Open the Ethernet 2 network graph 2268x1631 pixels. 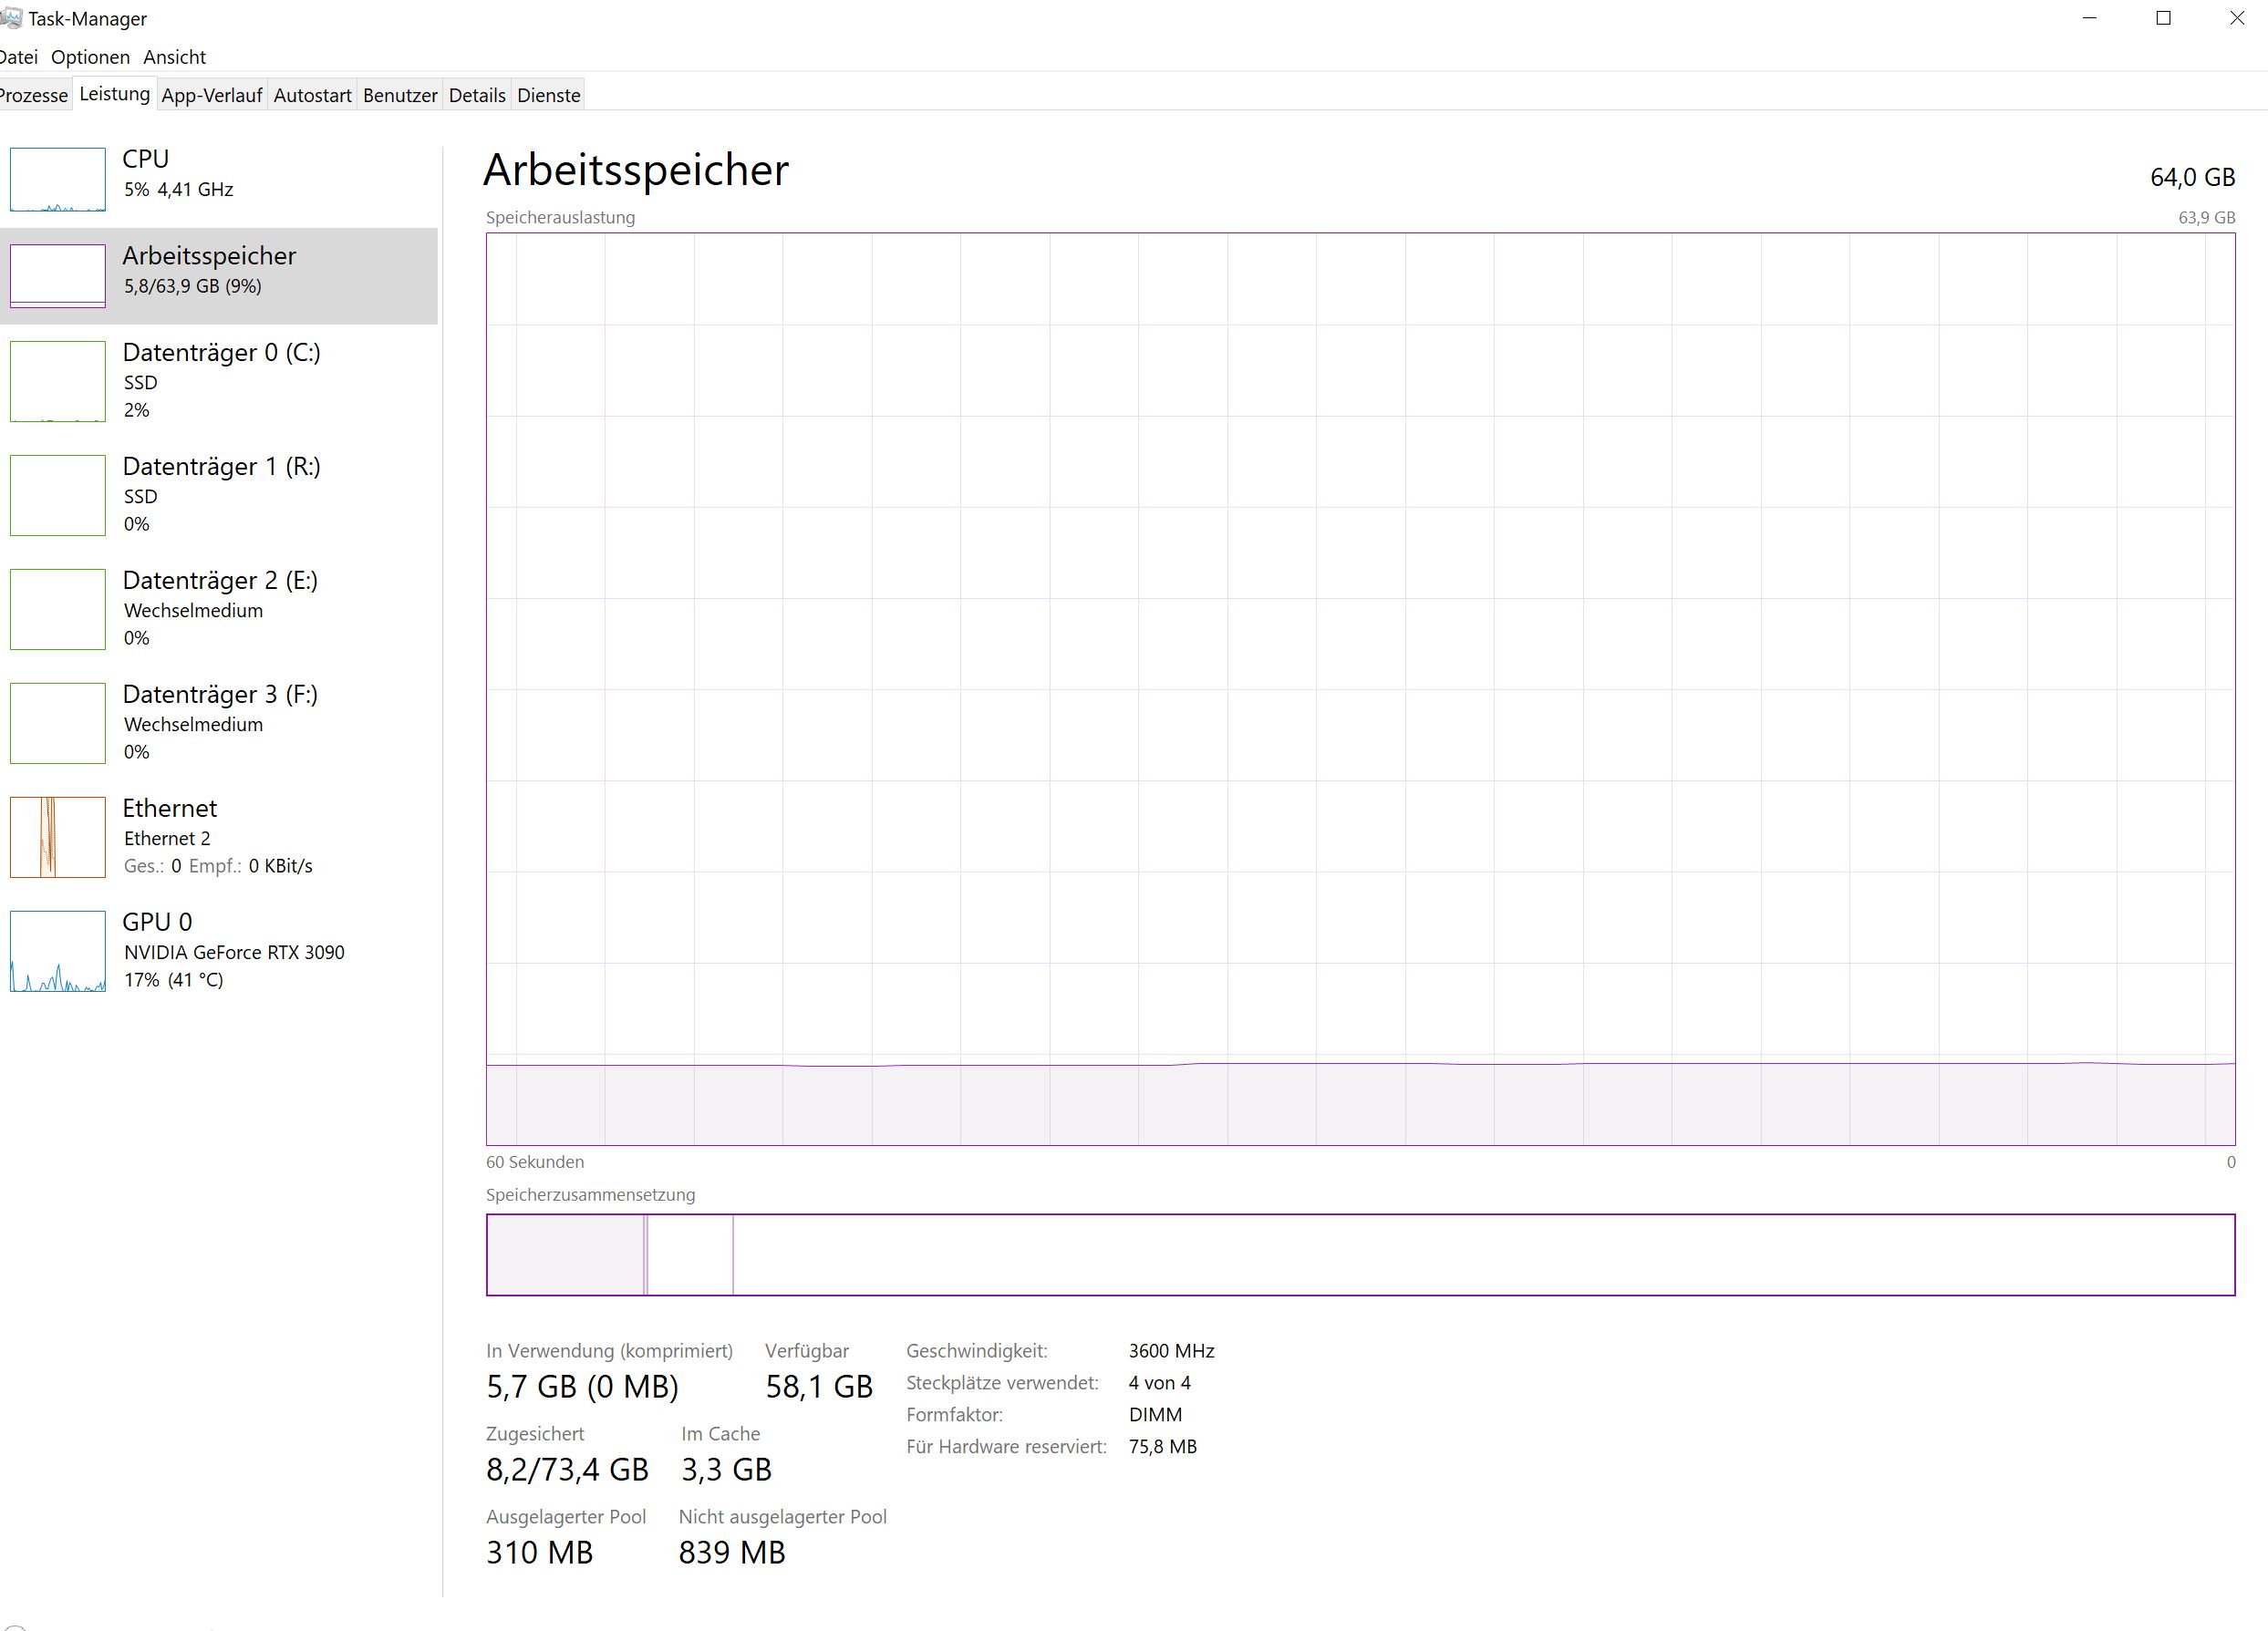click(x=58, y=837)
